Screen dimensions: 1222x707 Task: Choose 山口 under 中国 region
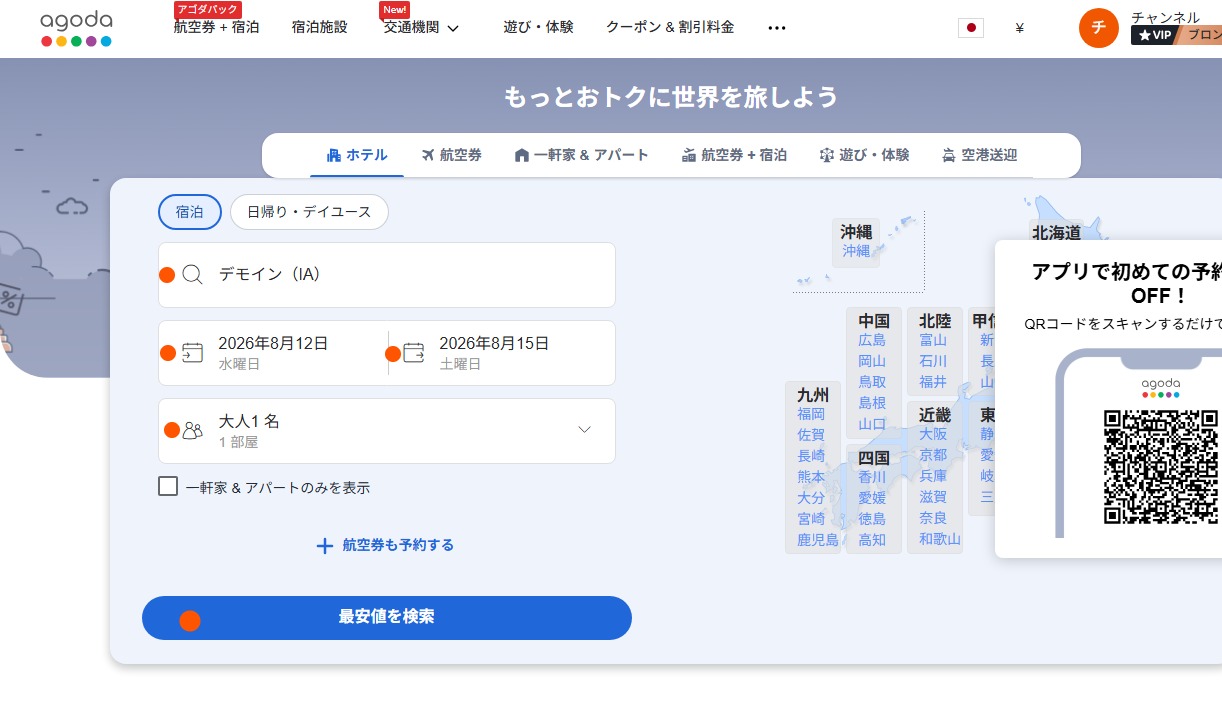[872, 424]
